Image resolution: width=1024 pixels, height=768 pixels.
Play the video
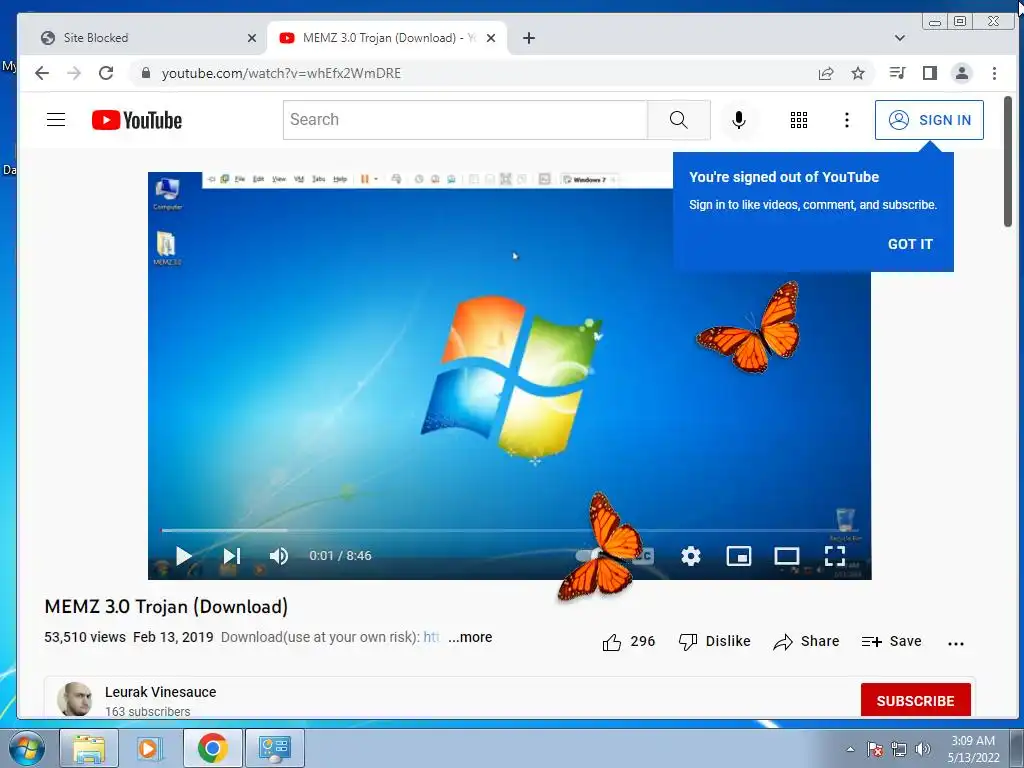(x=184, y=556)
